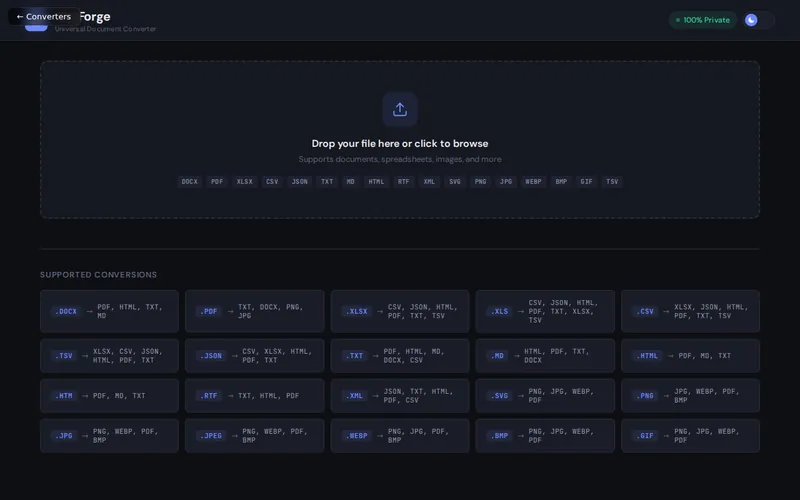The image size is (800, 500).
Task: Select the .XLS conversion card
Action: coord(545,311)
